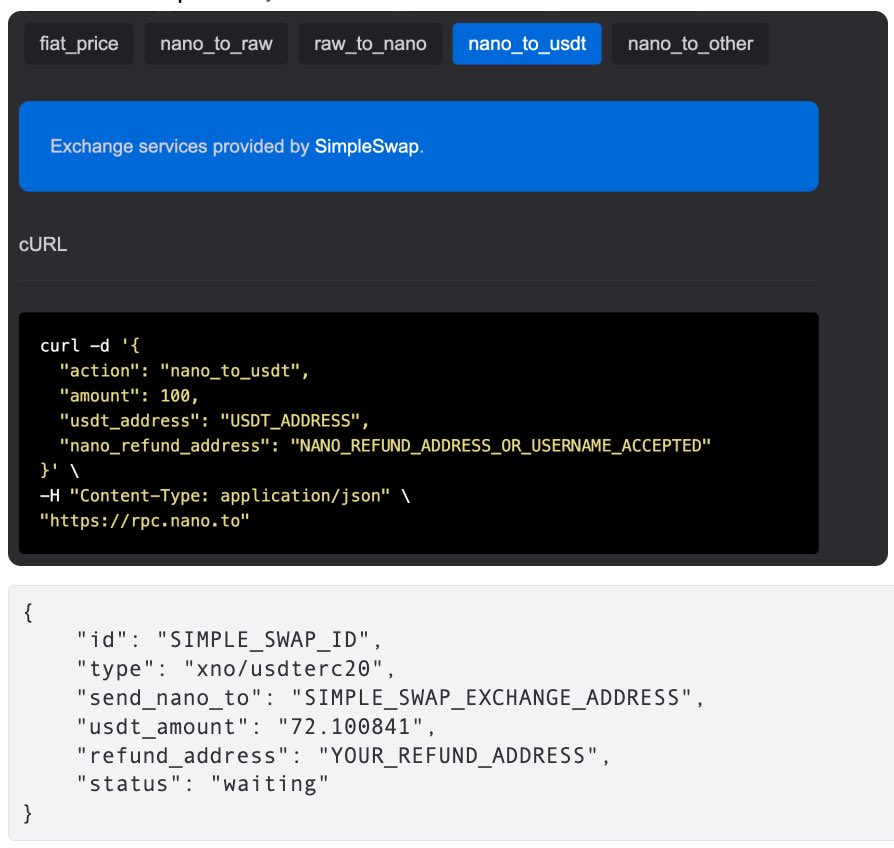Click the "usdt_address" code line
The image size is (894, 848).
coord(214,421)
